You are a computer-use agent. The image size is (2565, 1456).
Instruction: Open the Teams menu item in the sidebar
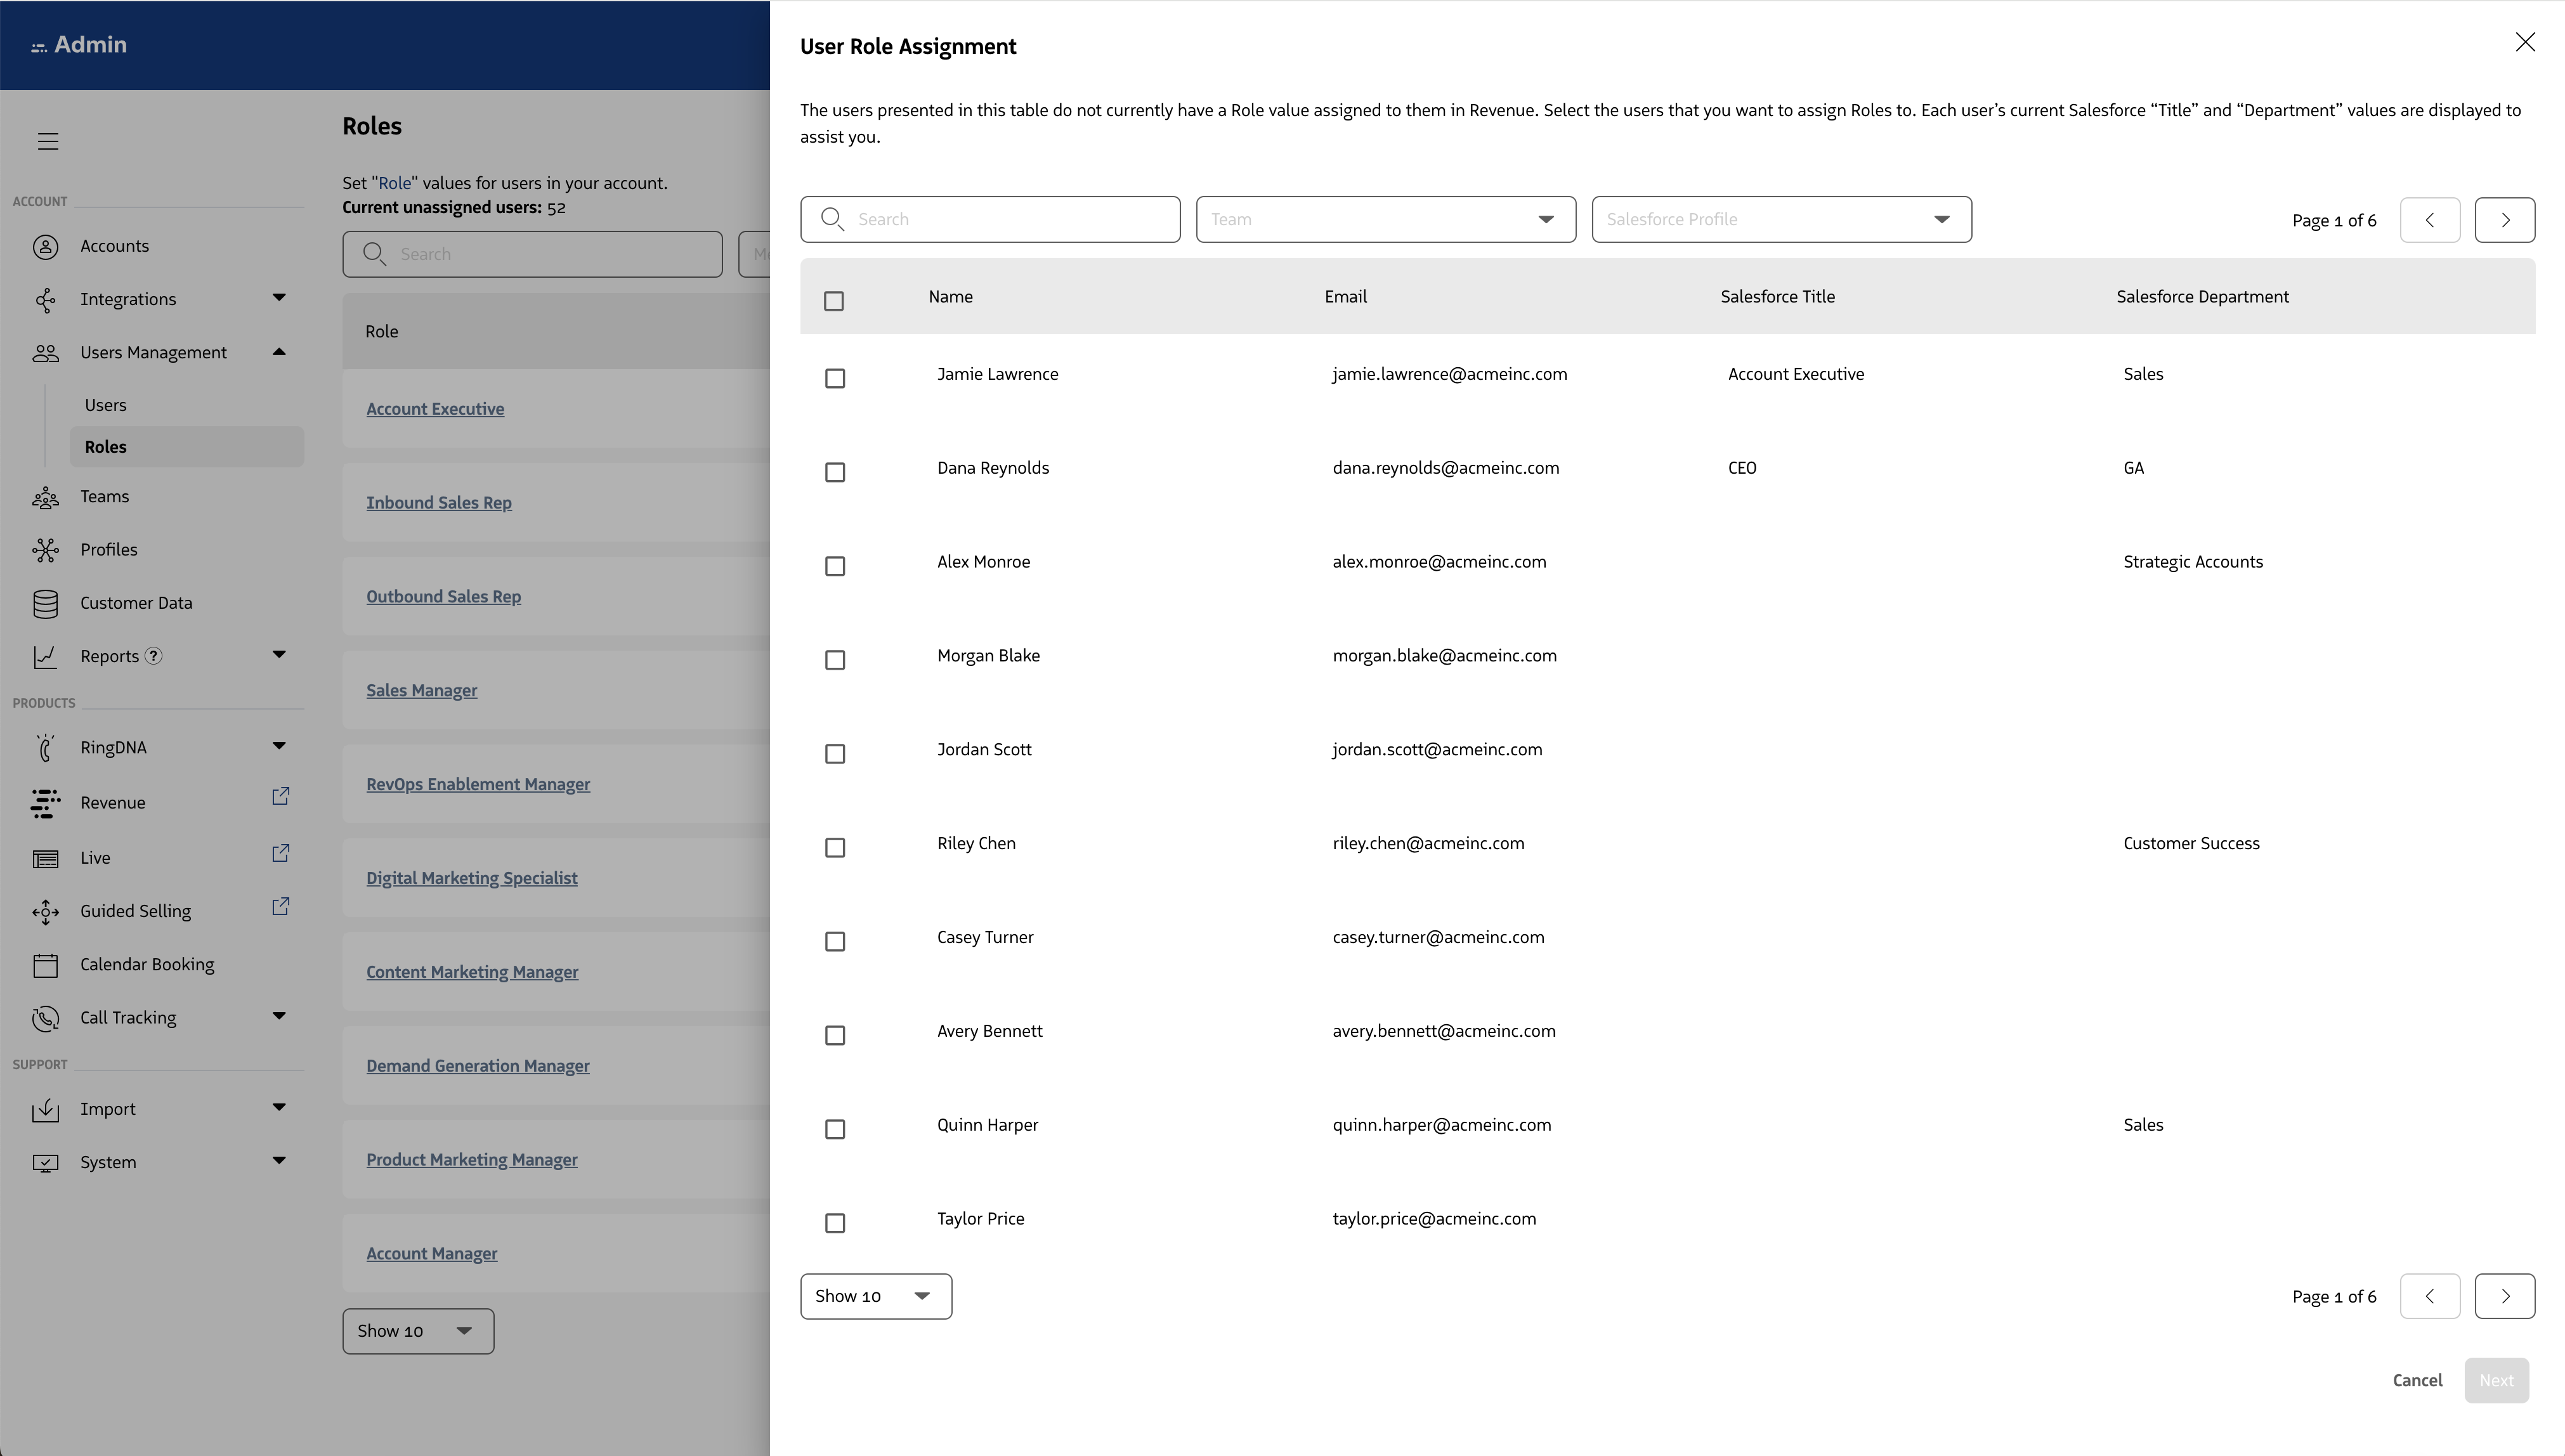(105, 497)
